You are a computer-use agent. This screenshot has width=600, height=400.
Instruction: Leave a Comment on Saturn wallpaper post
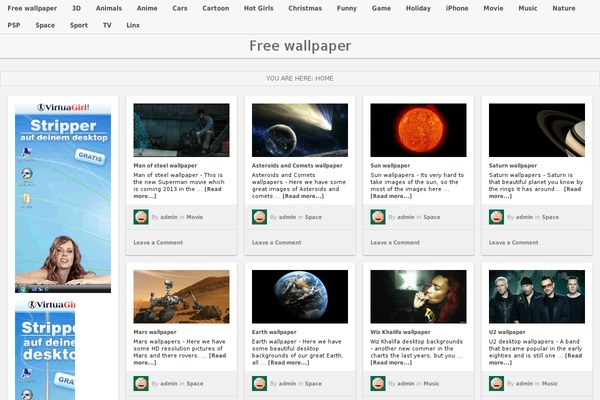(514, 243)
